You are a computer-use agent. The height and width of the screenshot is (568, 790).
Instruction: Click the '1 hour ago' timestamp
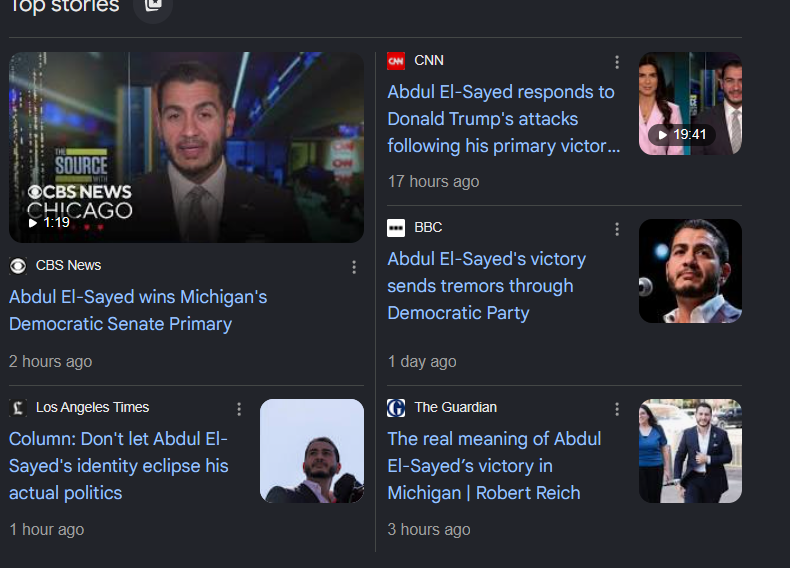pos(46,529)
